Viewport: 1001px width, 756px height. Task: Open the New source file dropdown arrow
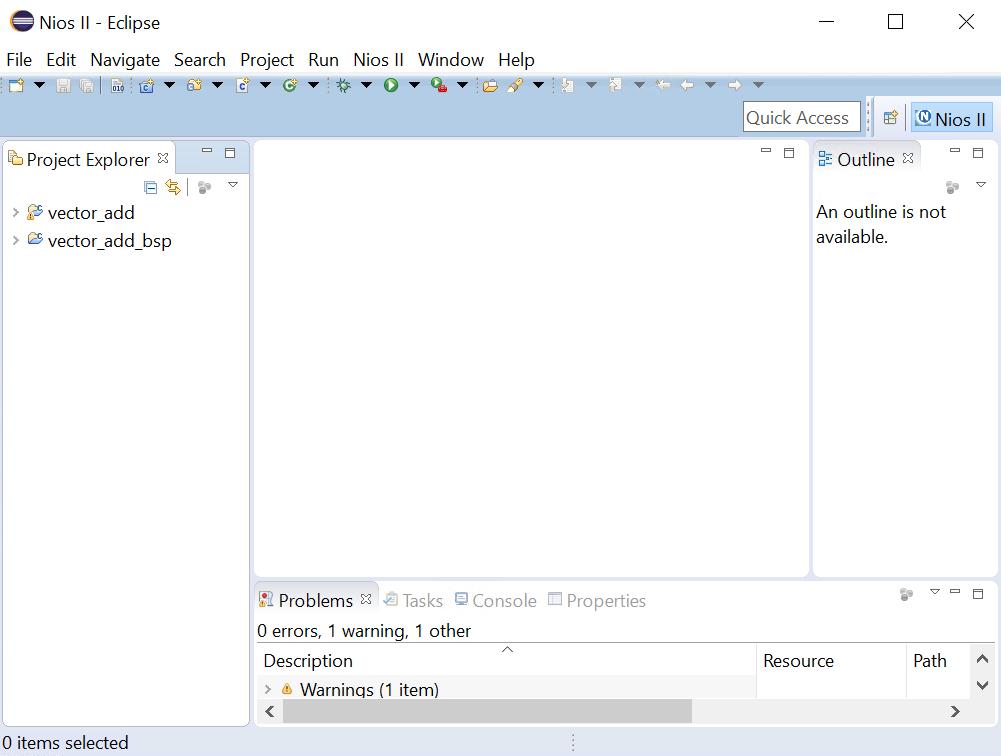[x=265, y=85]
